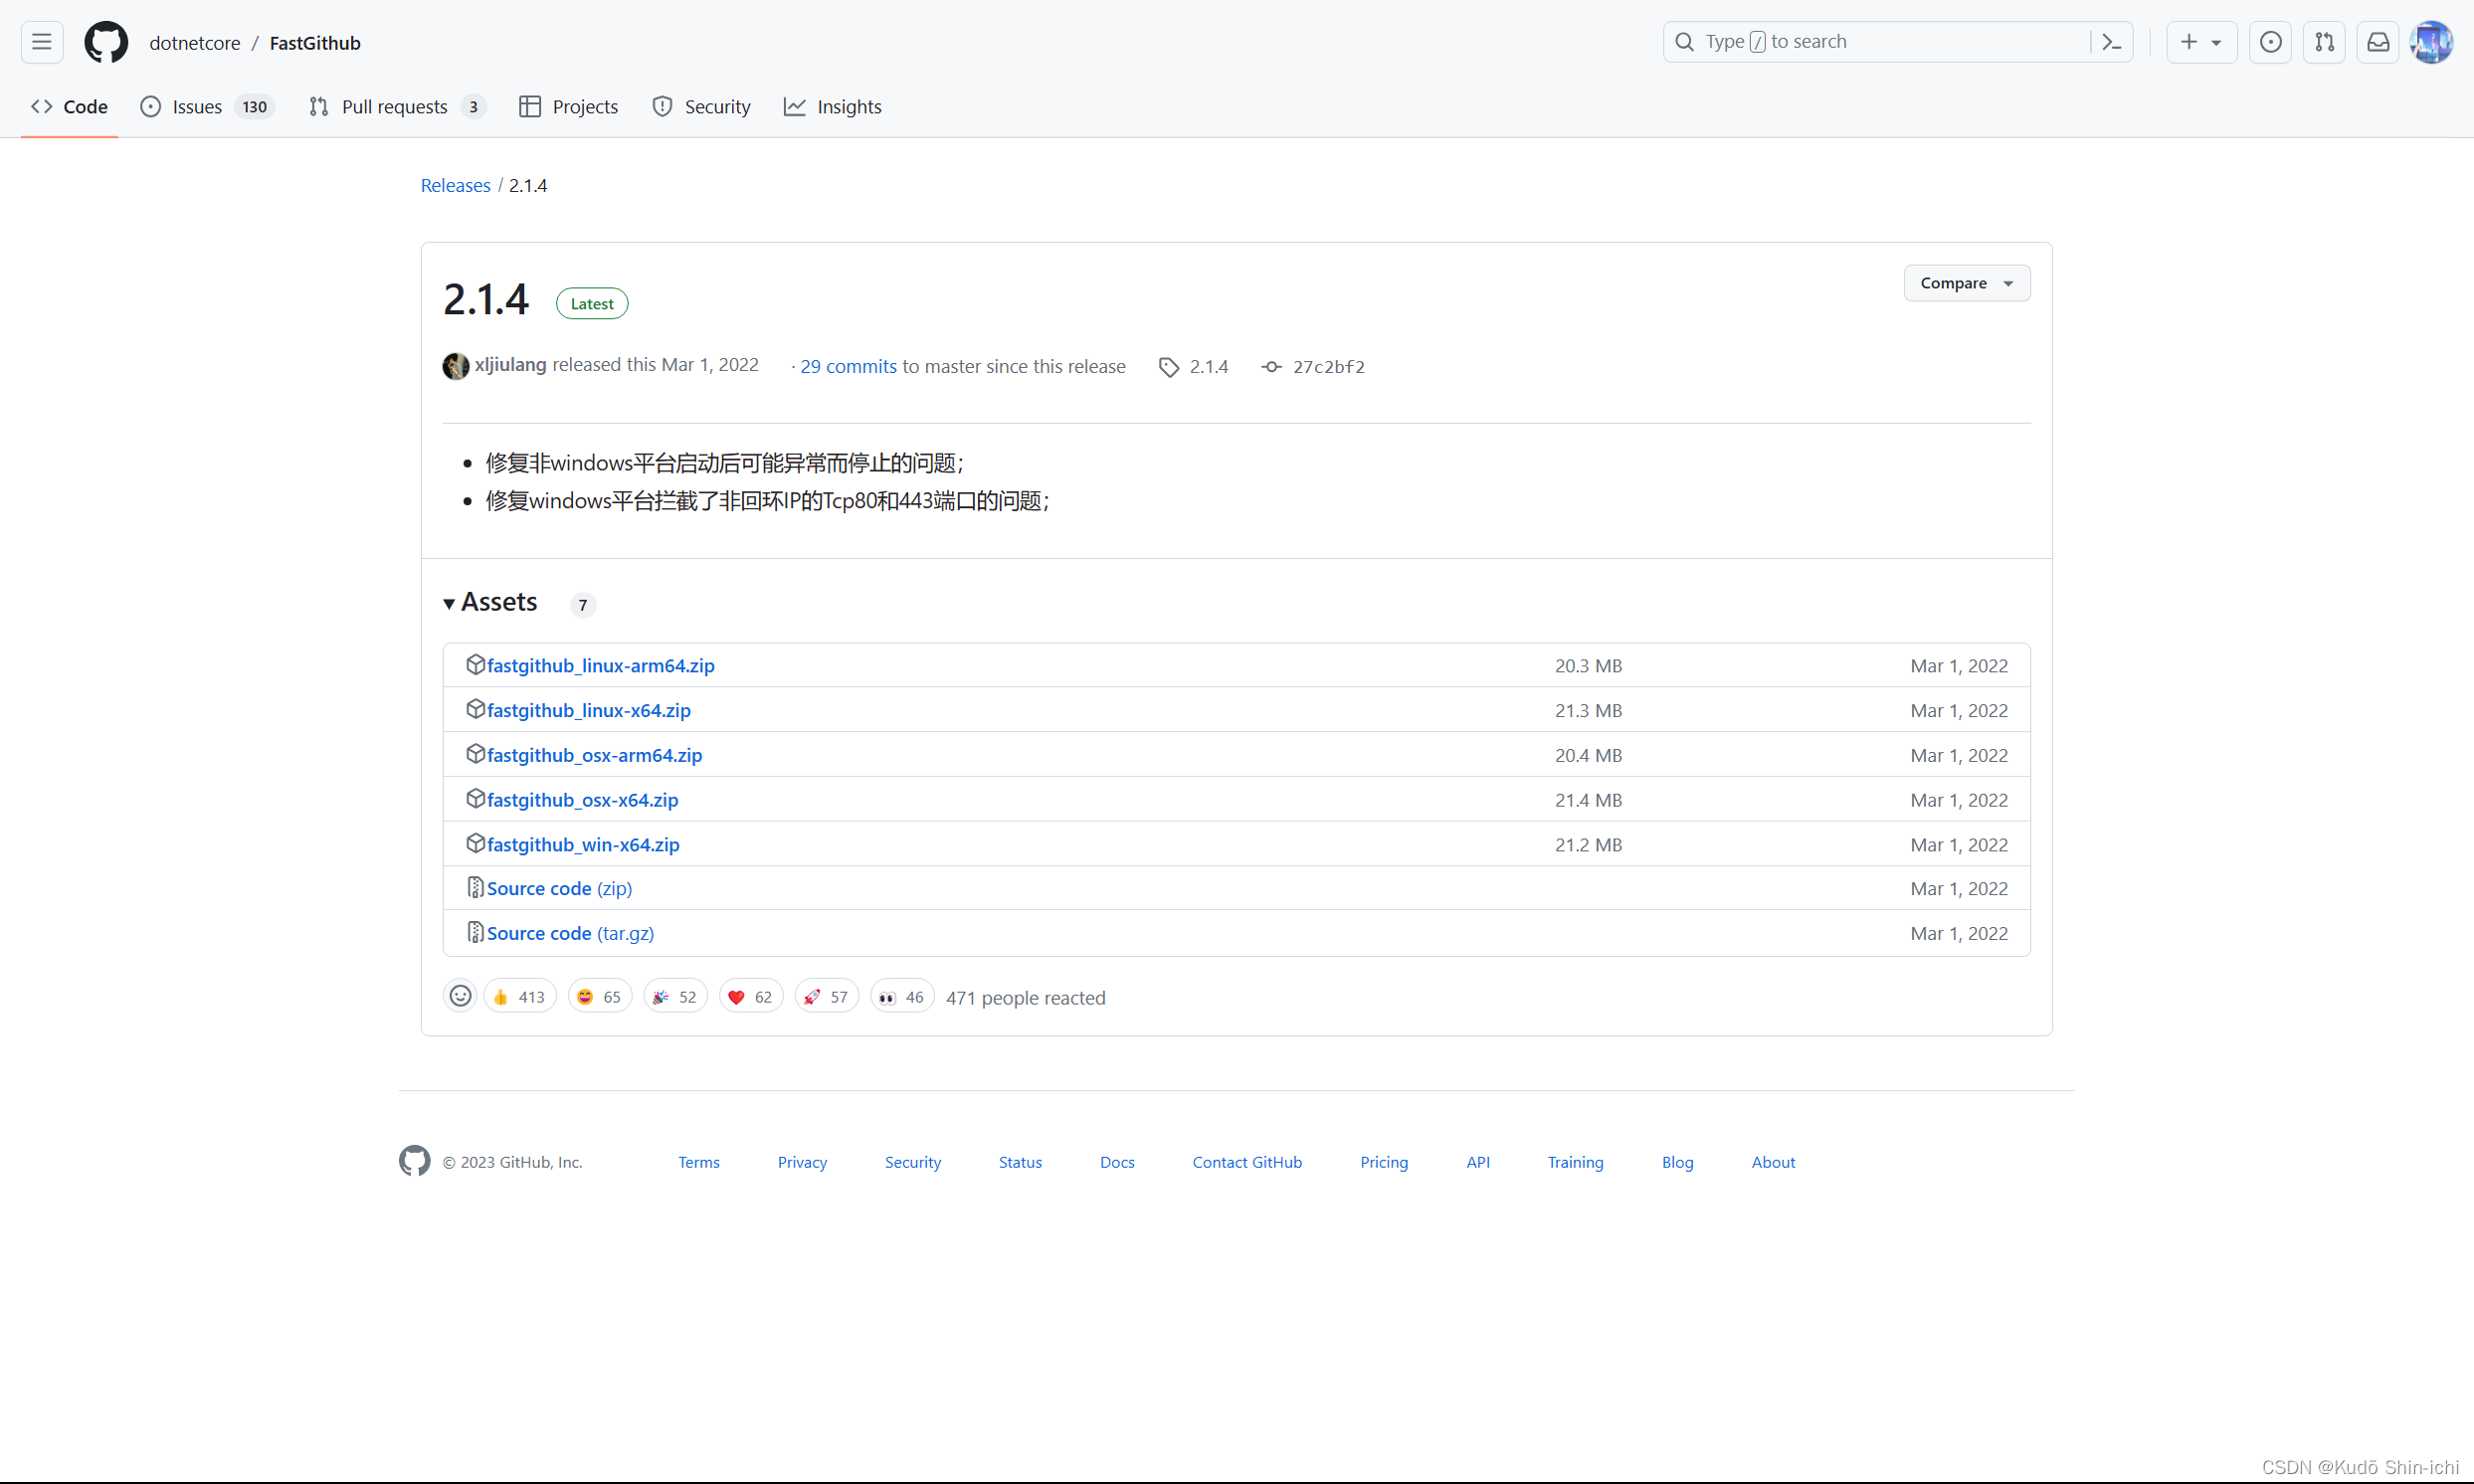Toggle hooray reaction with 52
Screen dimensions: 2474x1484
[675, 997]
